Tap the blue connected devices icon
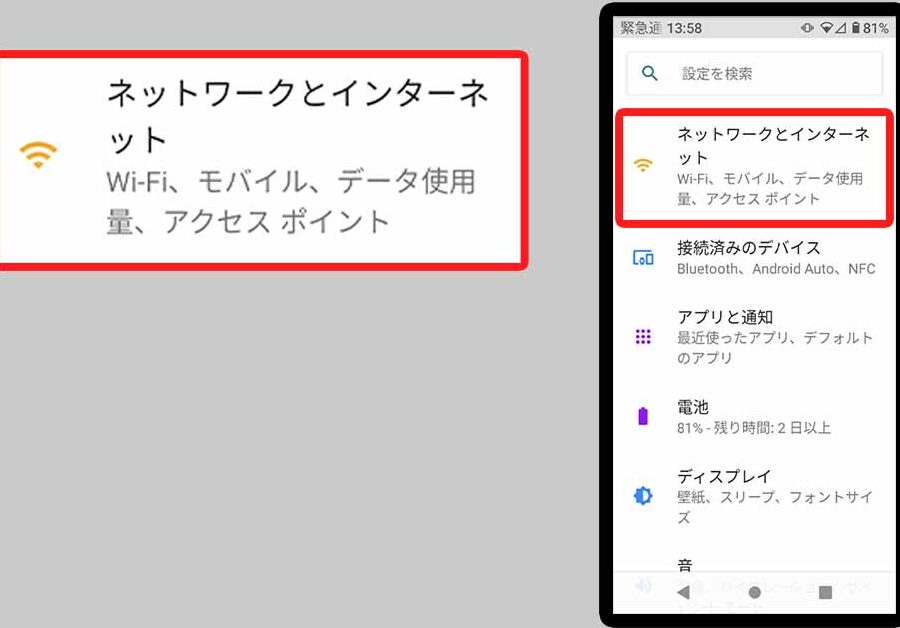This screenshot has width=900, height=628. coord(643,258)
